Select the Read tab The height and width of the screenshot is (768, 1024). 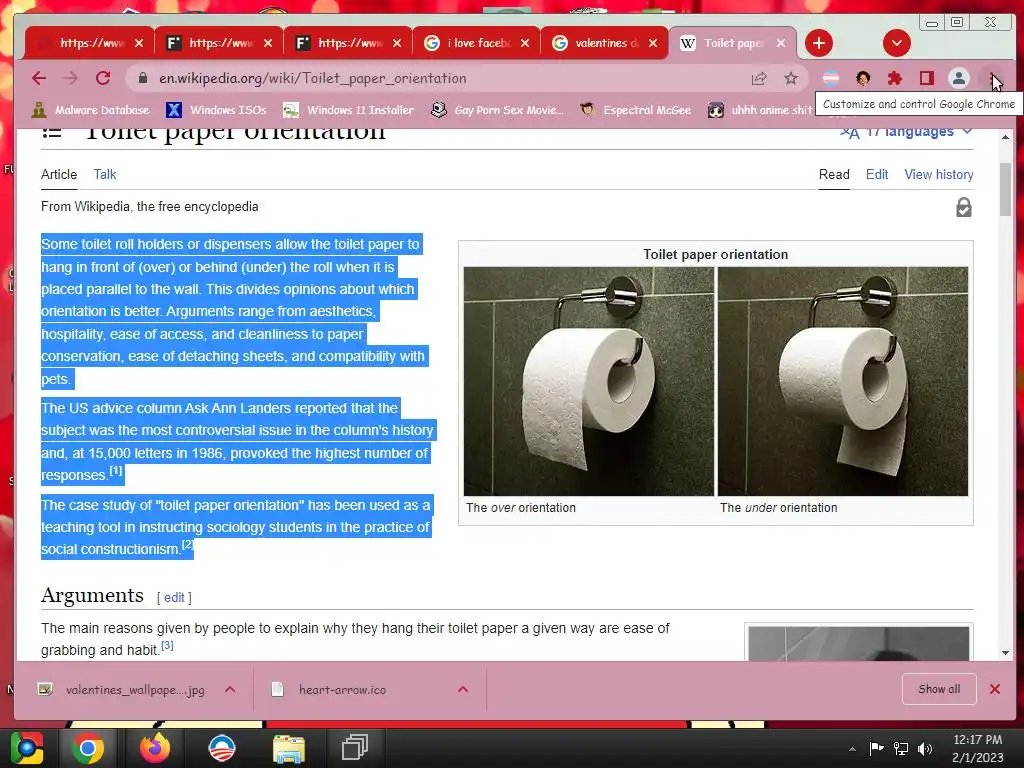click(834, 174)
